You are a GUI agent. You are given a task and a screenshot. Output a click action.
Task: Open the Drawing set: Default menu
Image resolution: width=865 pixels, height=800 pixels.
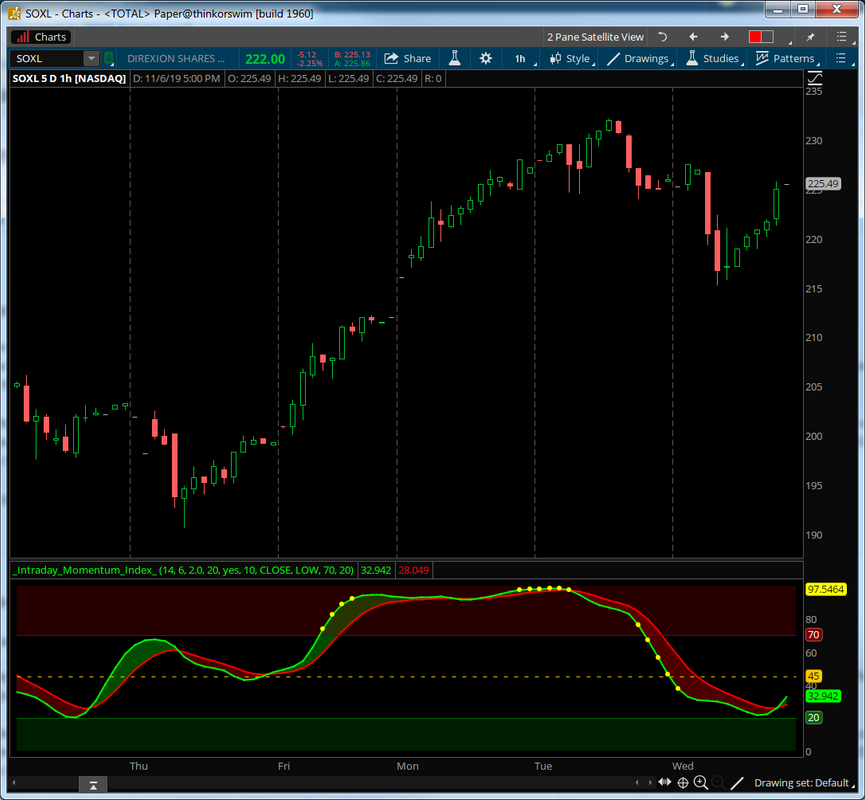[803, 783]
